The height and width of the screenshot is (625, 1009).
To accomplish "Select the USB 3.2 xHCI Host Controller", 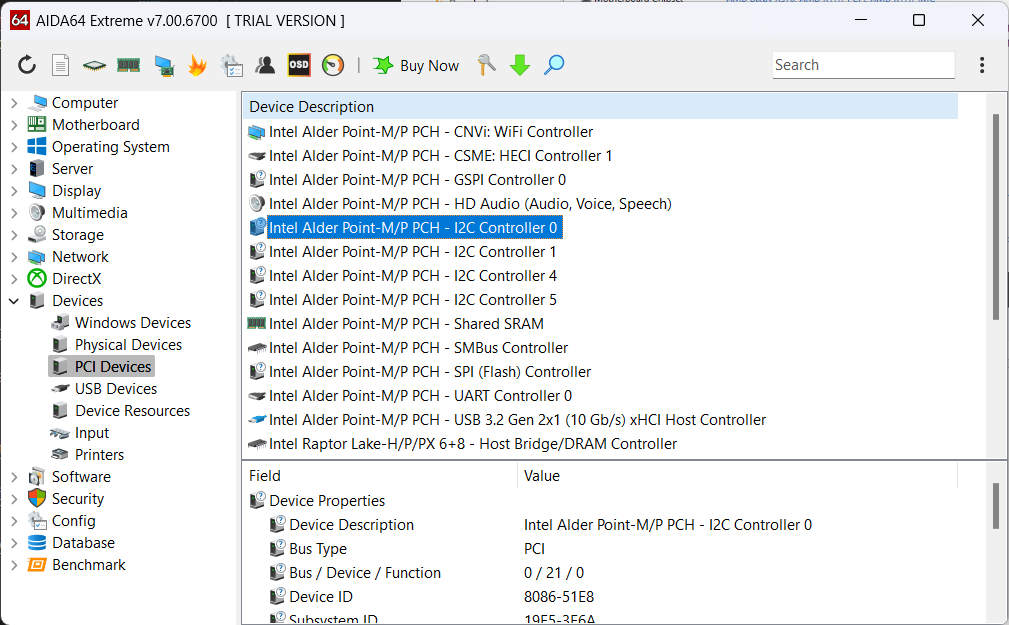I will 517,420.
